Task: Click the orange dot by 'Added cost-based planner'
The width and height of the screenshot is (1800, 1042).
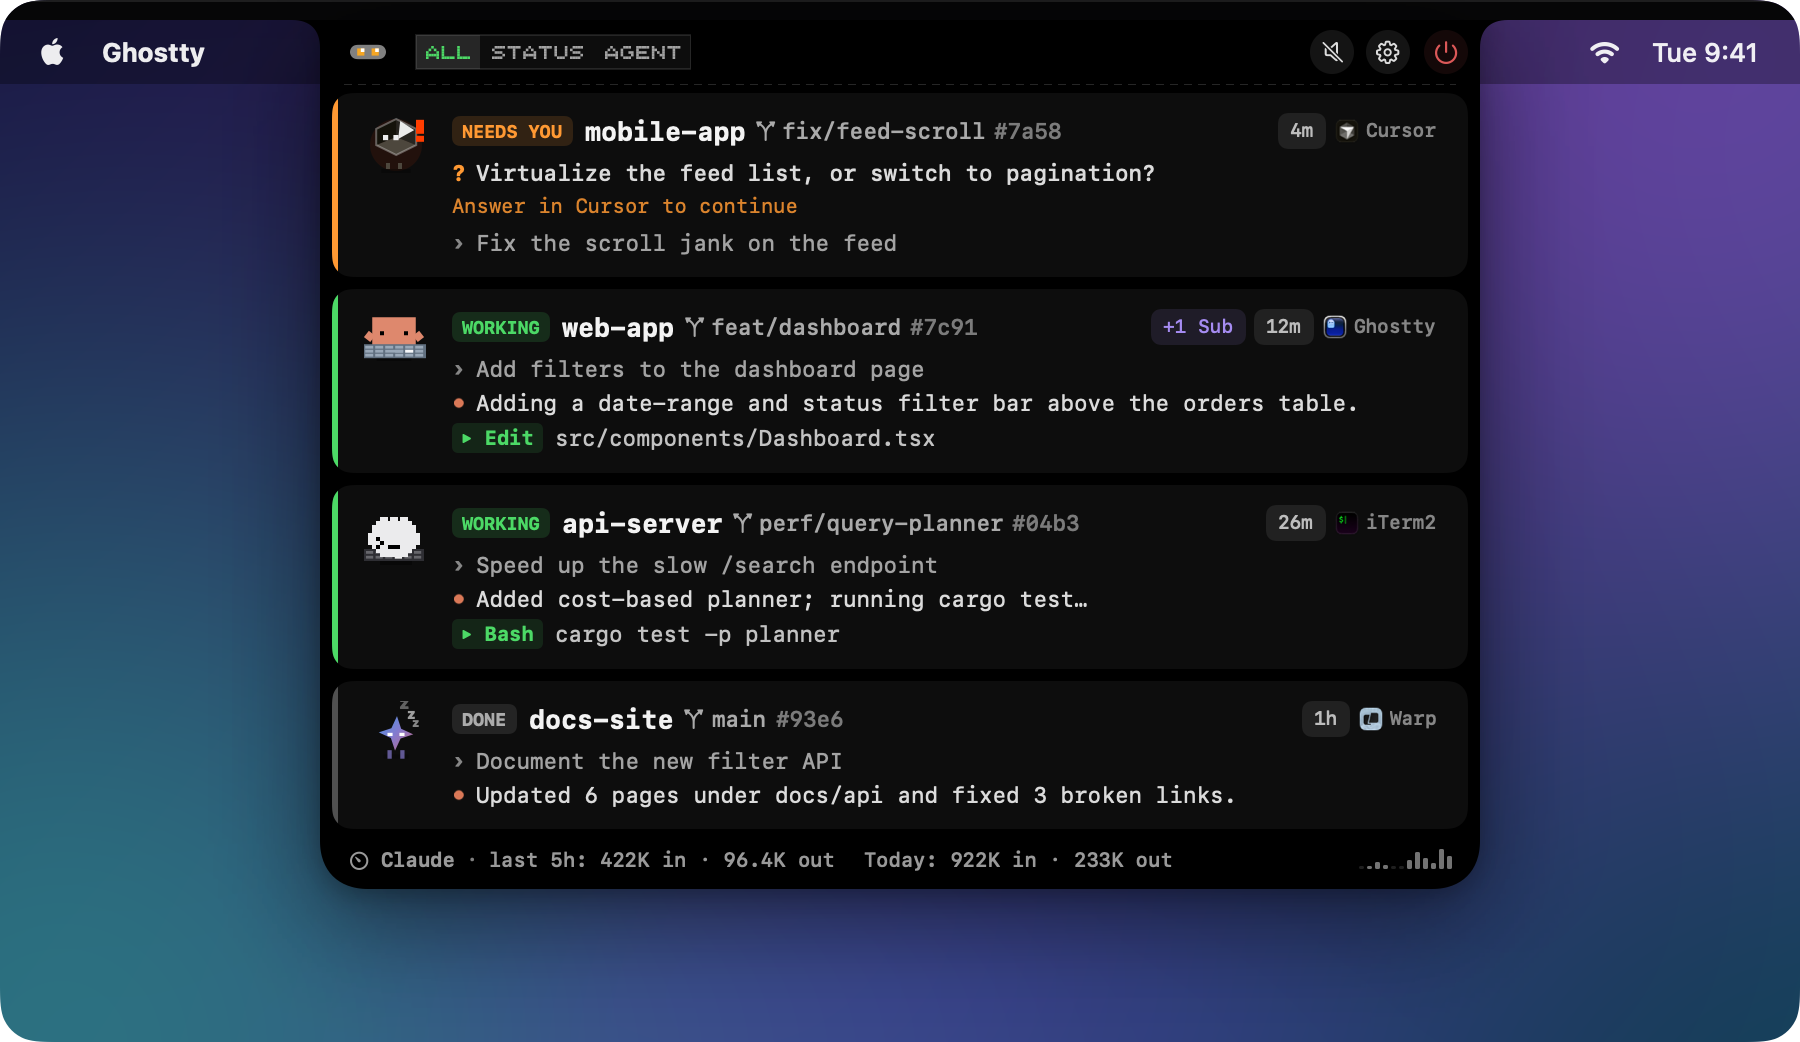Action: (458, 599)
